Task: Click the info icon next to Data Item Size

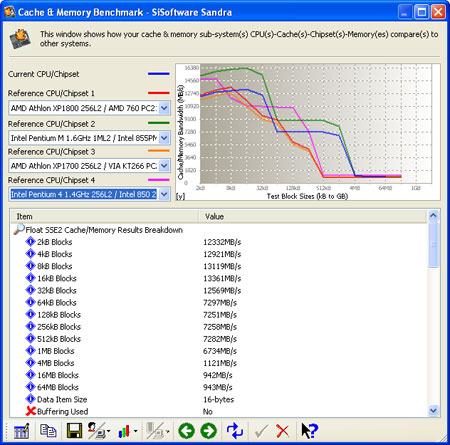Action: [x=30, y=399]
